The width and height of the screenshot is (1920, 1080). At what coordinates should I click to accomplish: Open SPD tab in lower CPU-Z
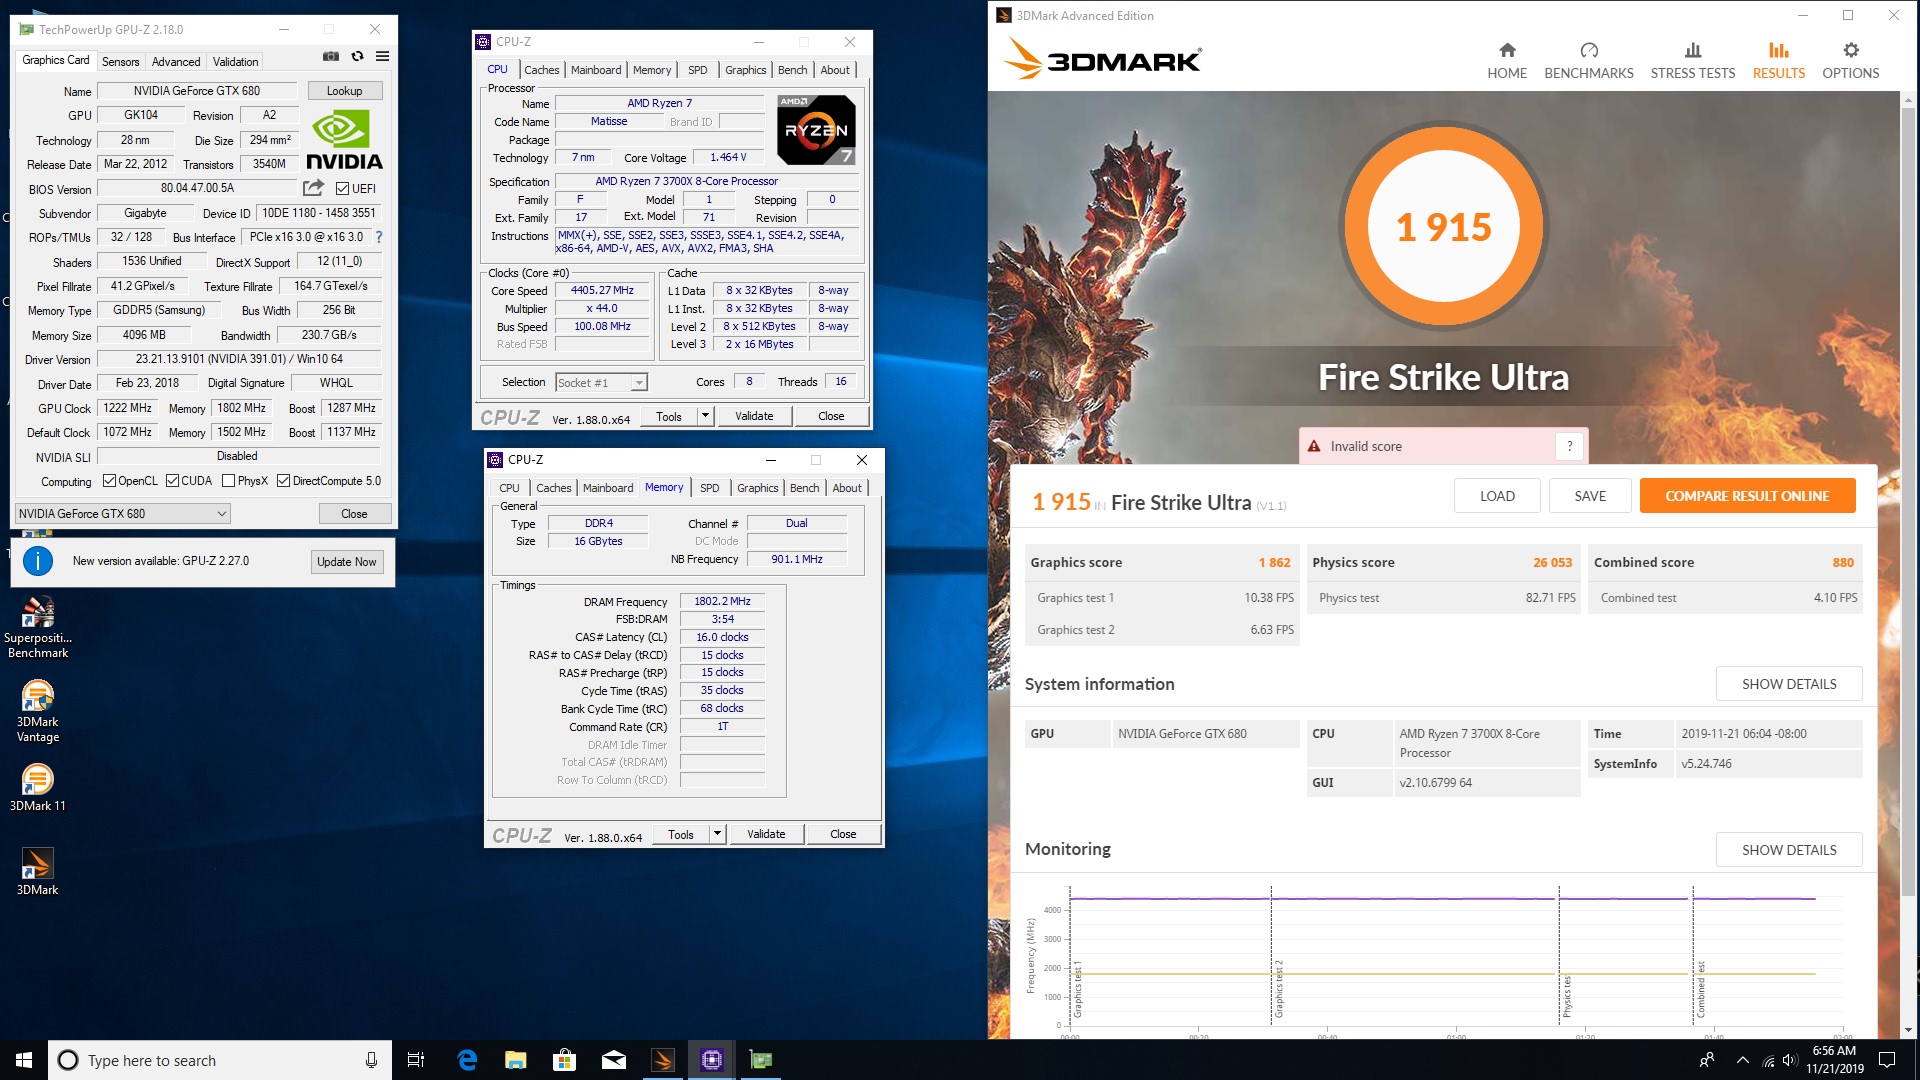pos(709,488)
